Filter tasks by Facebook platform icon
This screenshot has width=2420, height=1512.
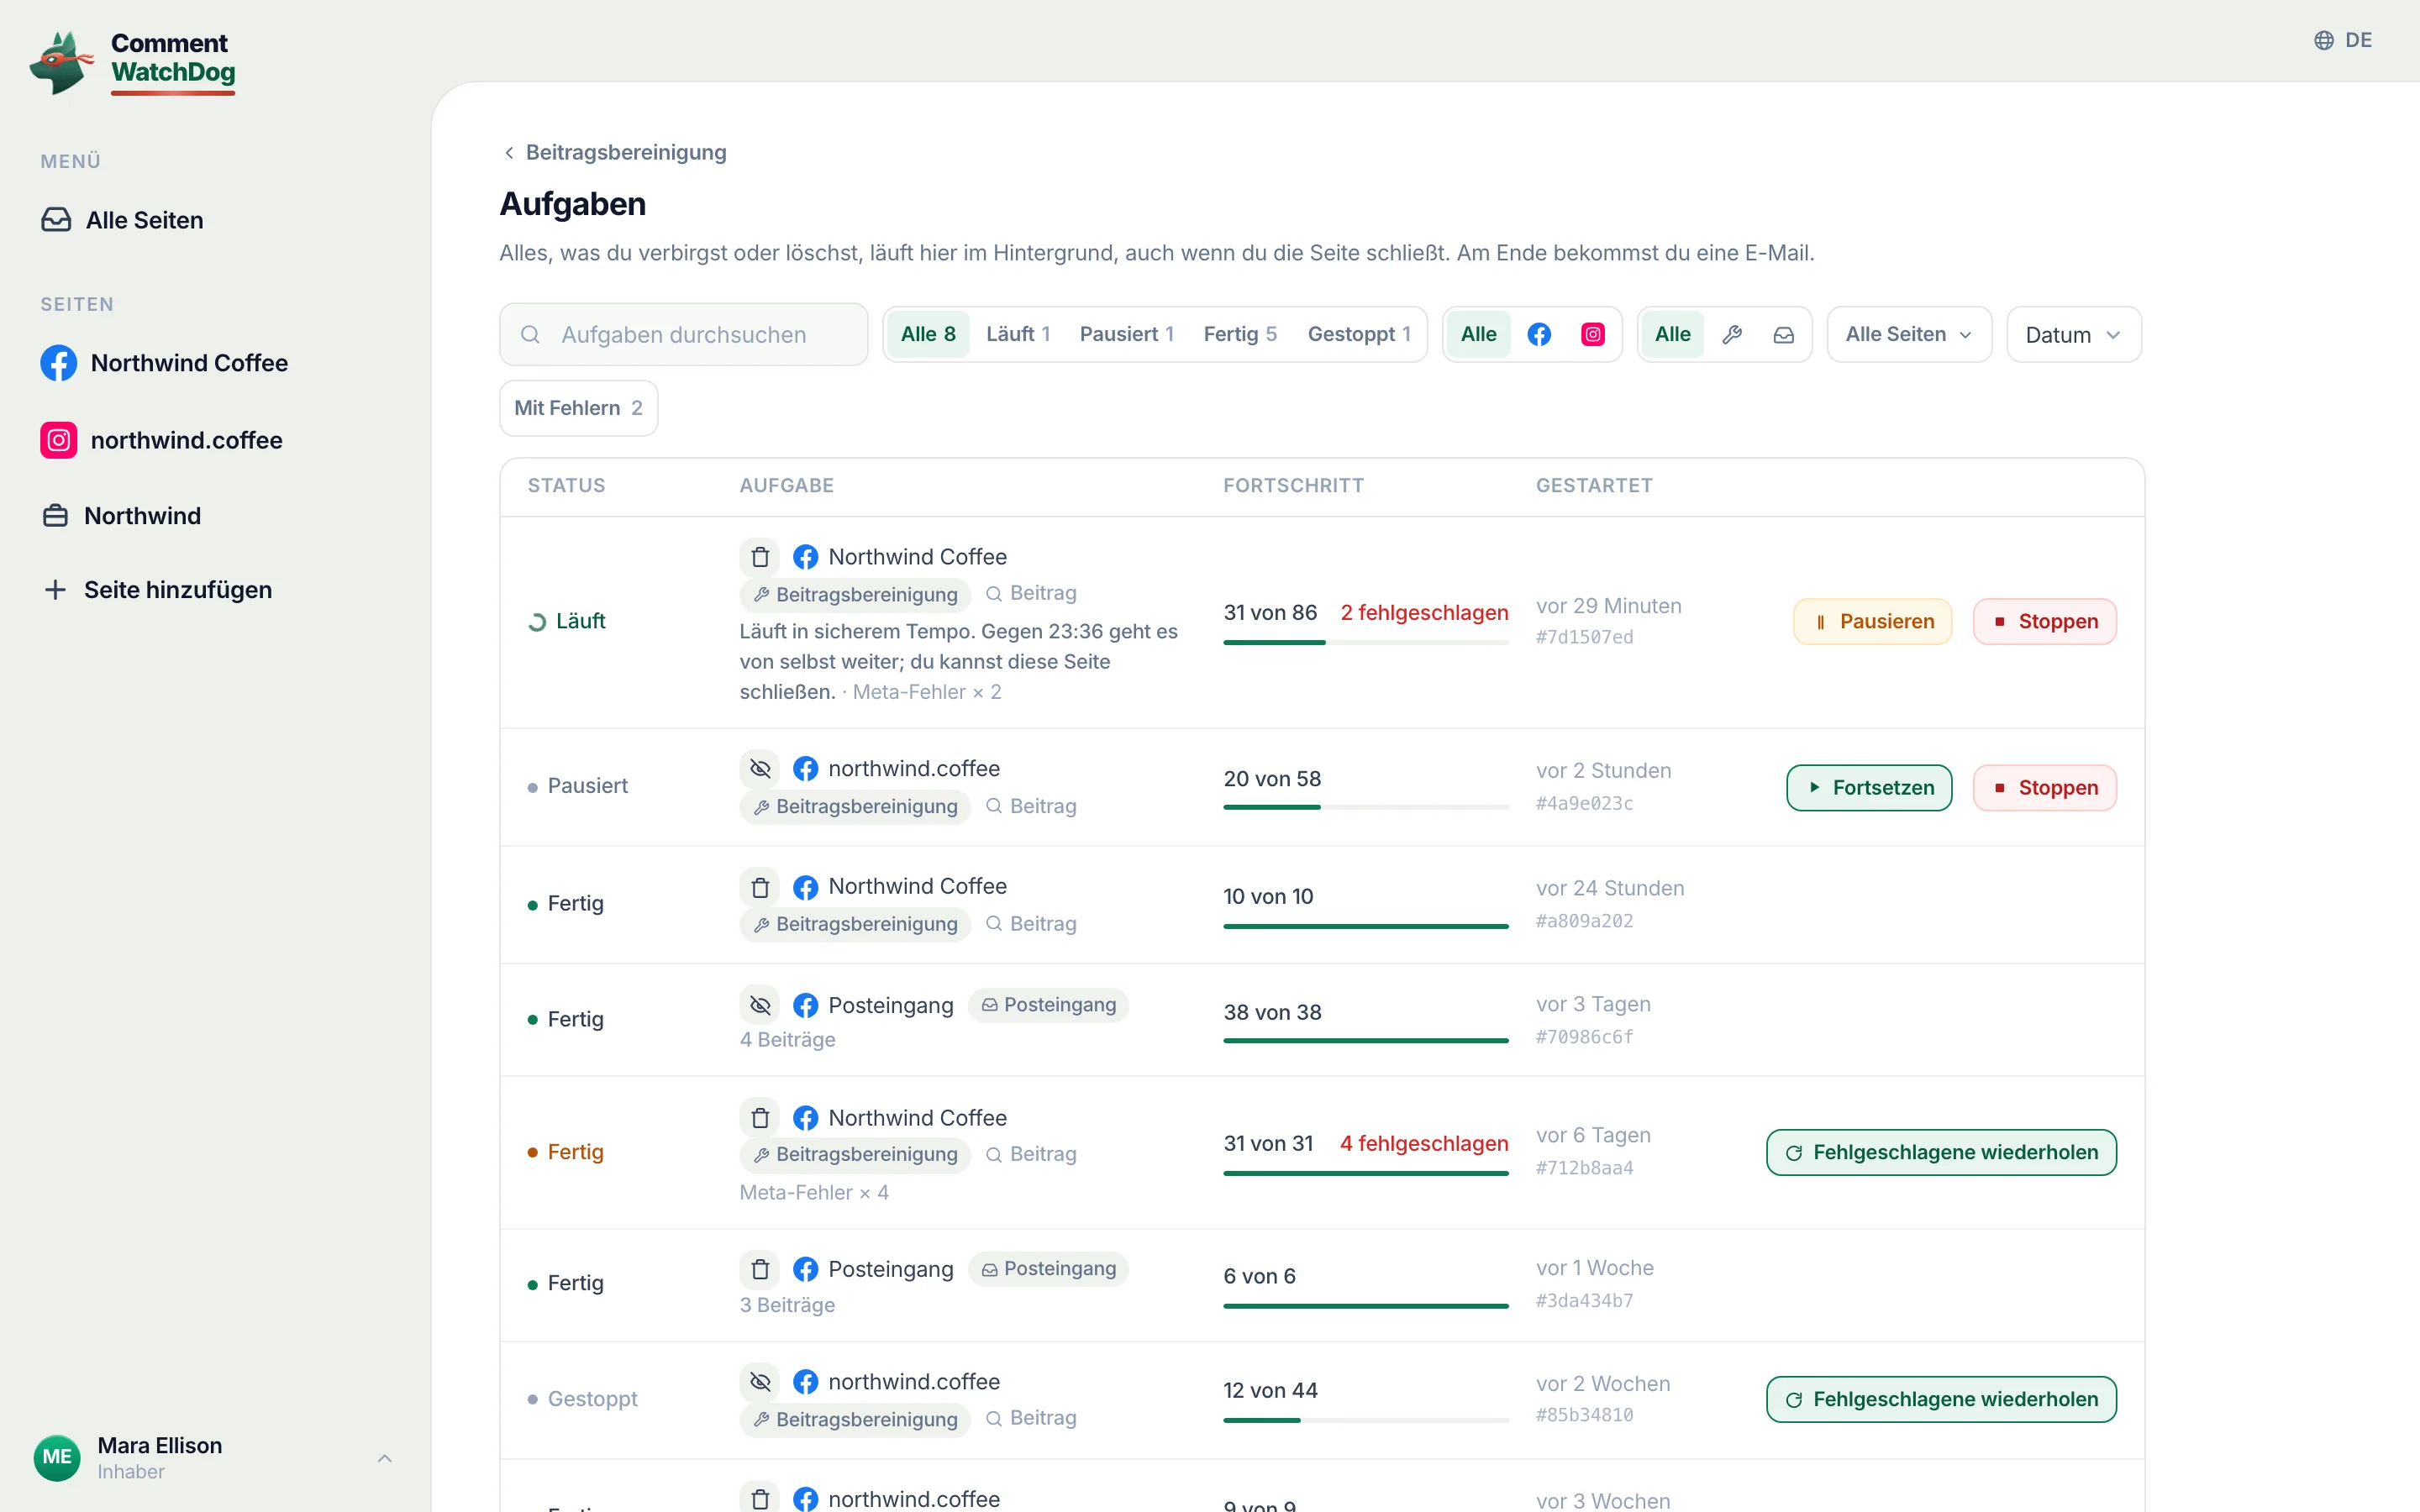[x=1539, y=334]
